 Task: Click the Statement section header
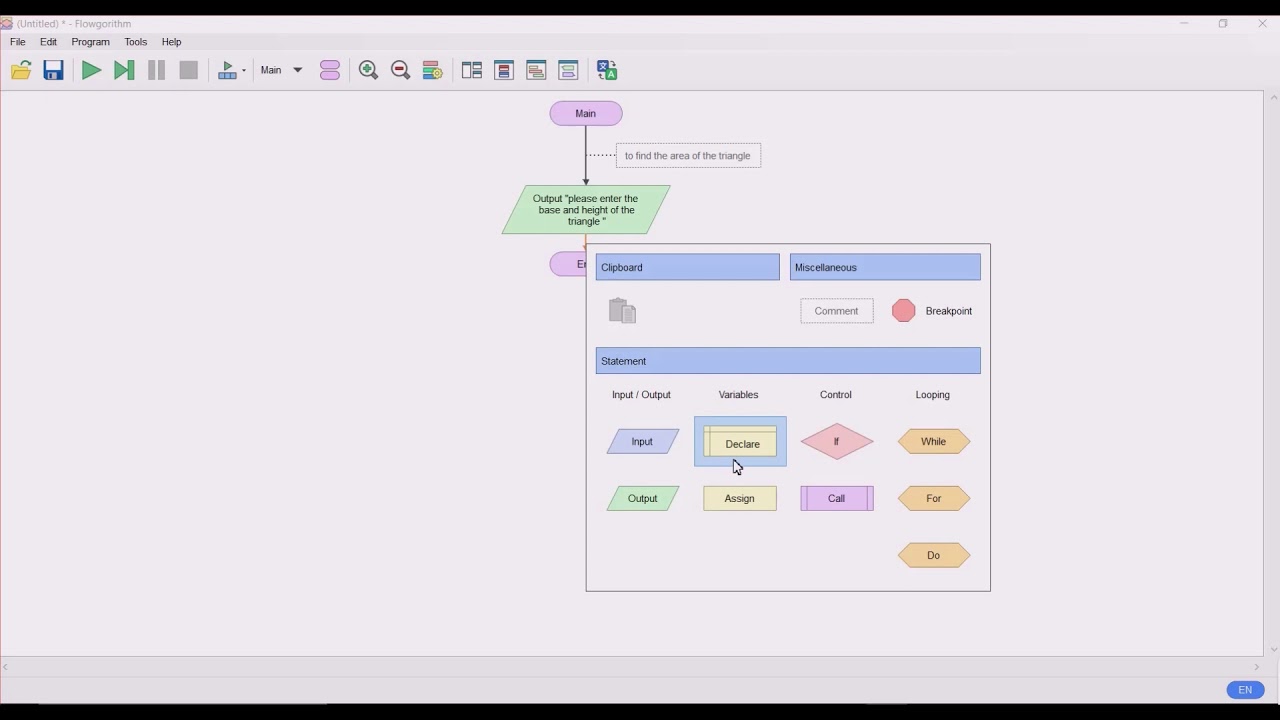(788, 361)
